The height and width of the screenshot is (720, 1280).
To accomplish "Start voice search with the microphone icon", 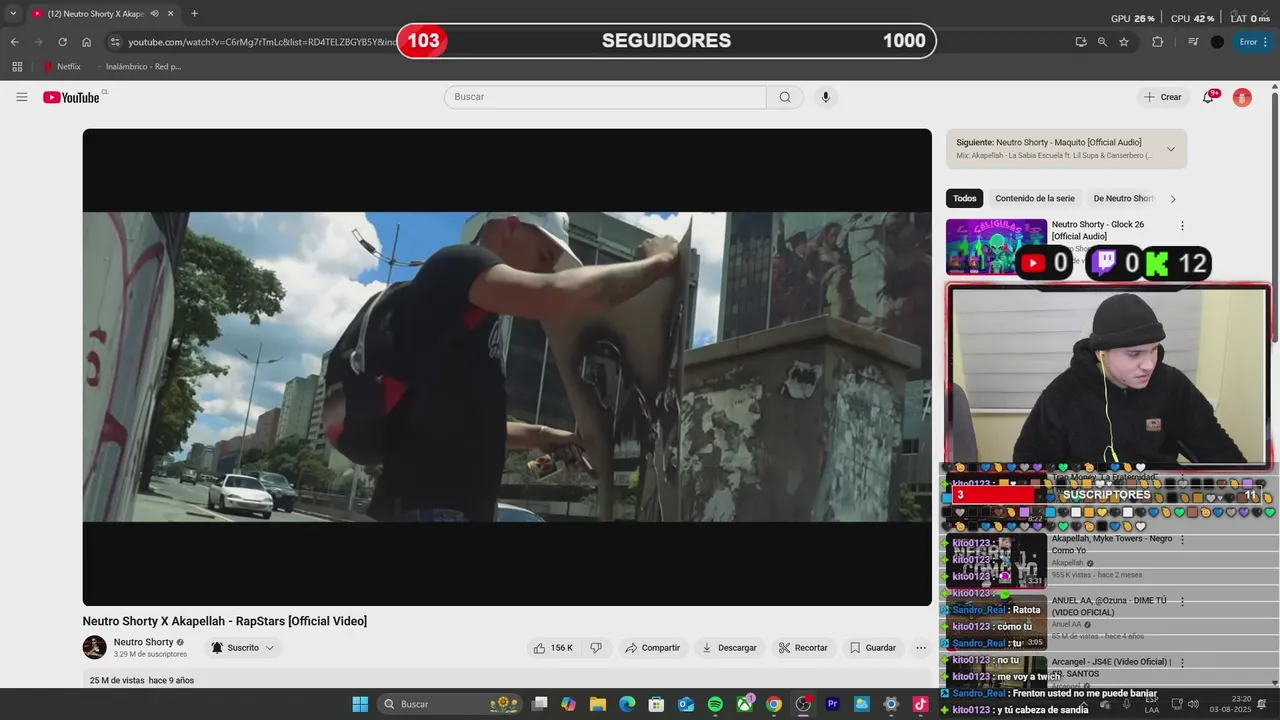I will pos(825,97).
